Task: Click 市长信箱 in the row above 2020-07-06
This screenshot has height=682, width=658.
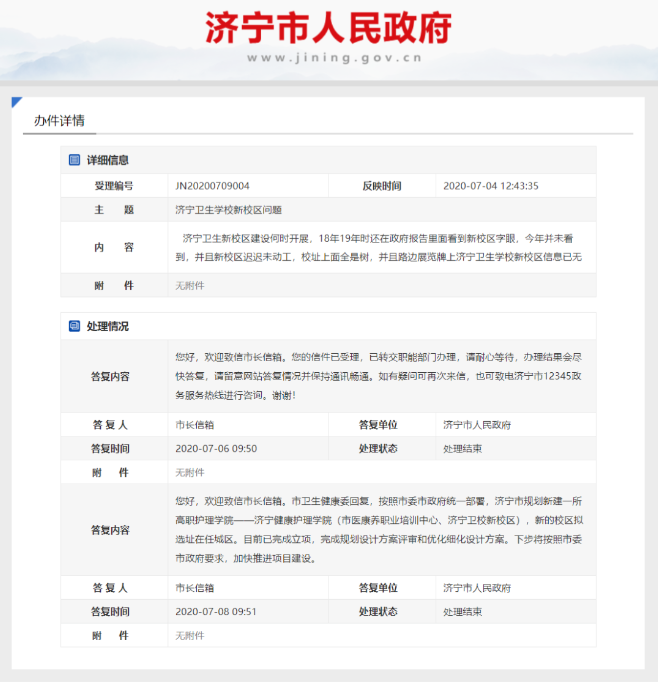Action: (194, 425)
